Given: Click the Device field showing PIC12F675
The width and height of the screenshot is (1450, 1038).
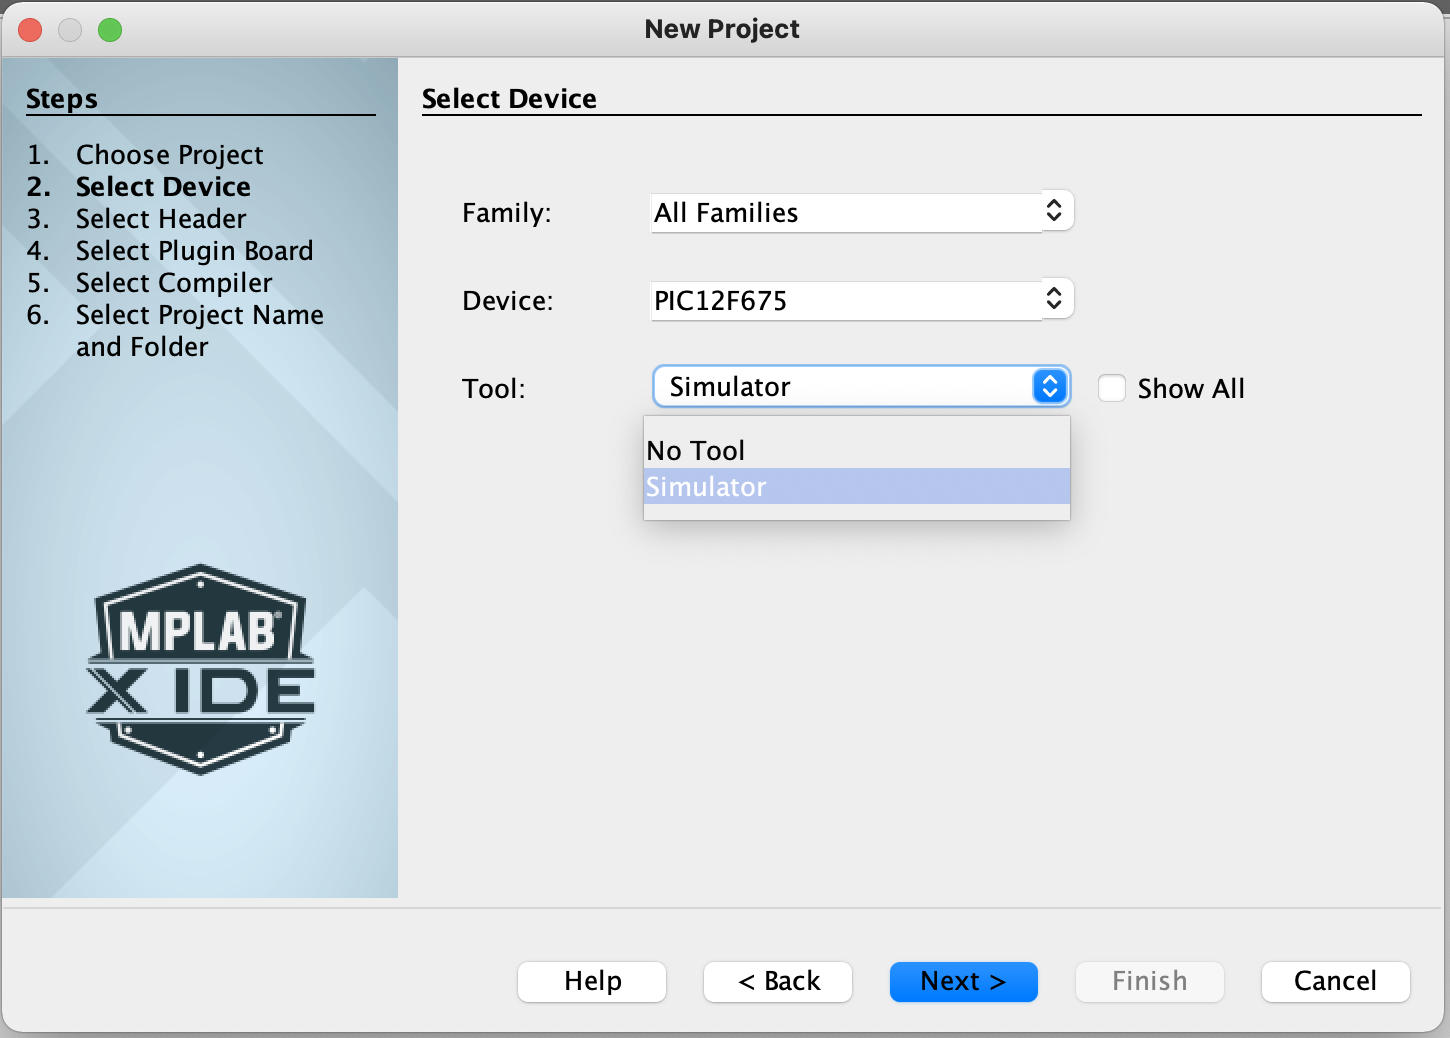Looking at the screenshot, I should (845, 300).
